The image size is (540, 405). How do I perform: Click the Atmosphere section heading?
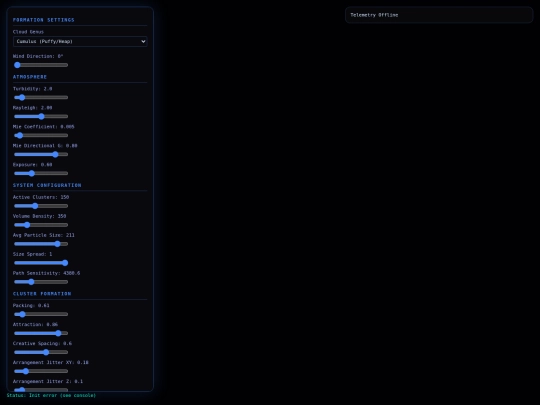pyautogui.click(x=30, y=77)
